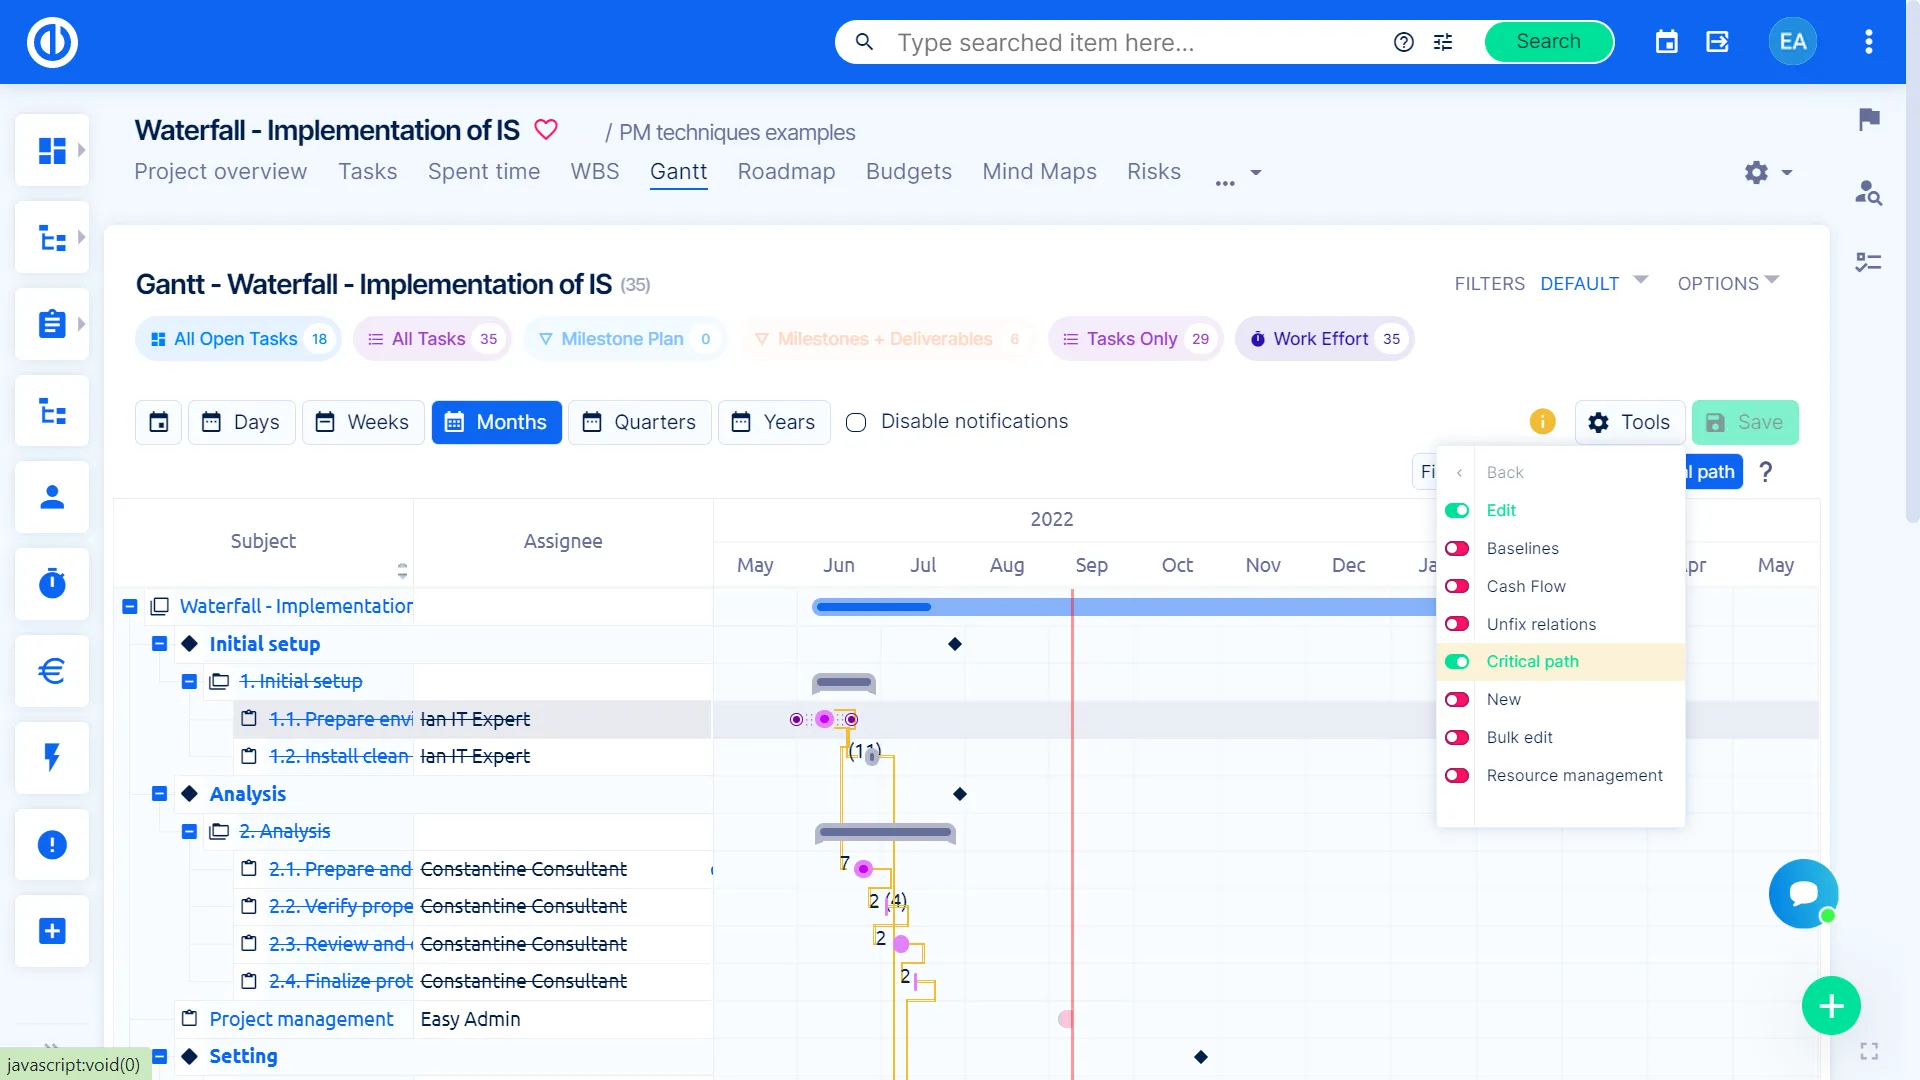Click the green plus floating button
This screenshot has height=1080, width=1920.
pyautogui.click(x=1830, y=1005)
